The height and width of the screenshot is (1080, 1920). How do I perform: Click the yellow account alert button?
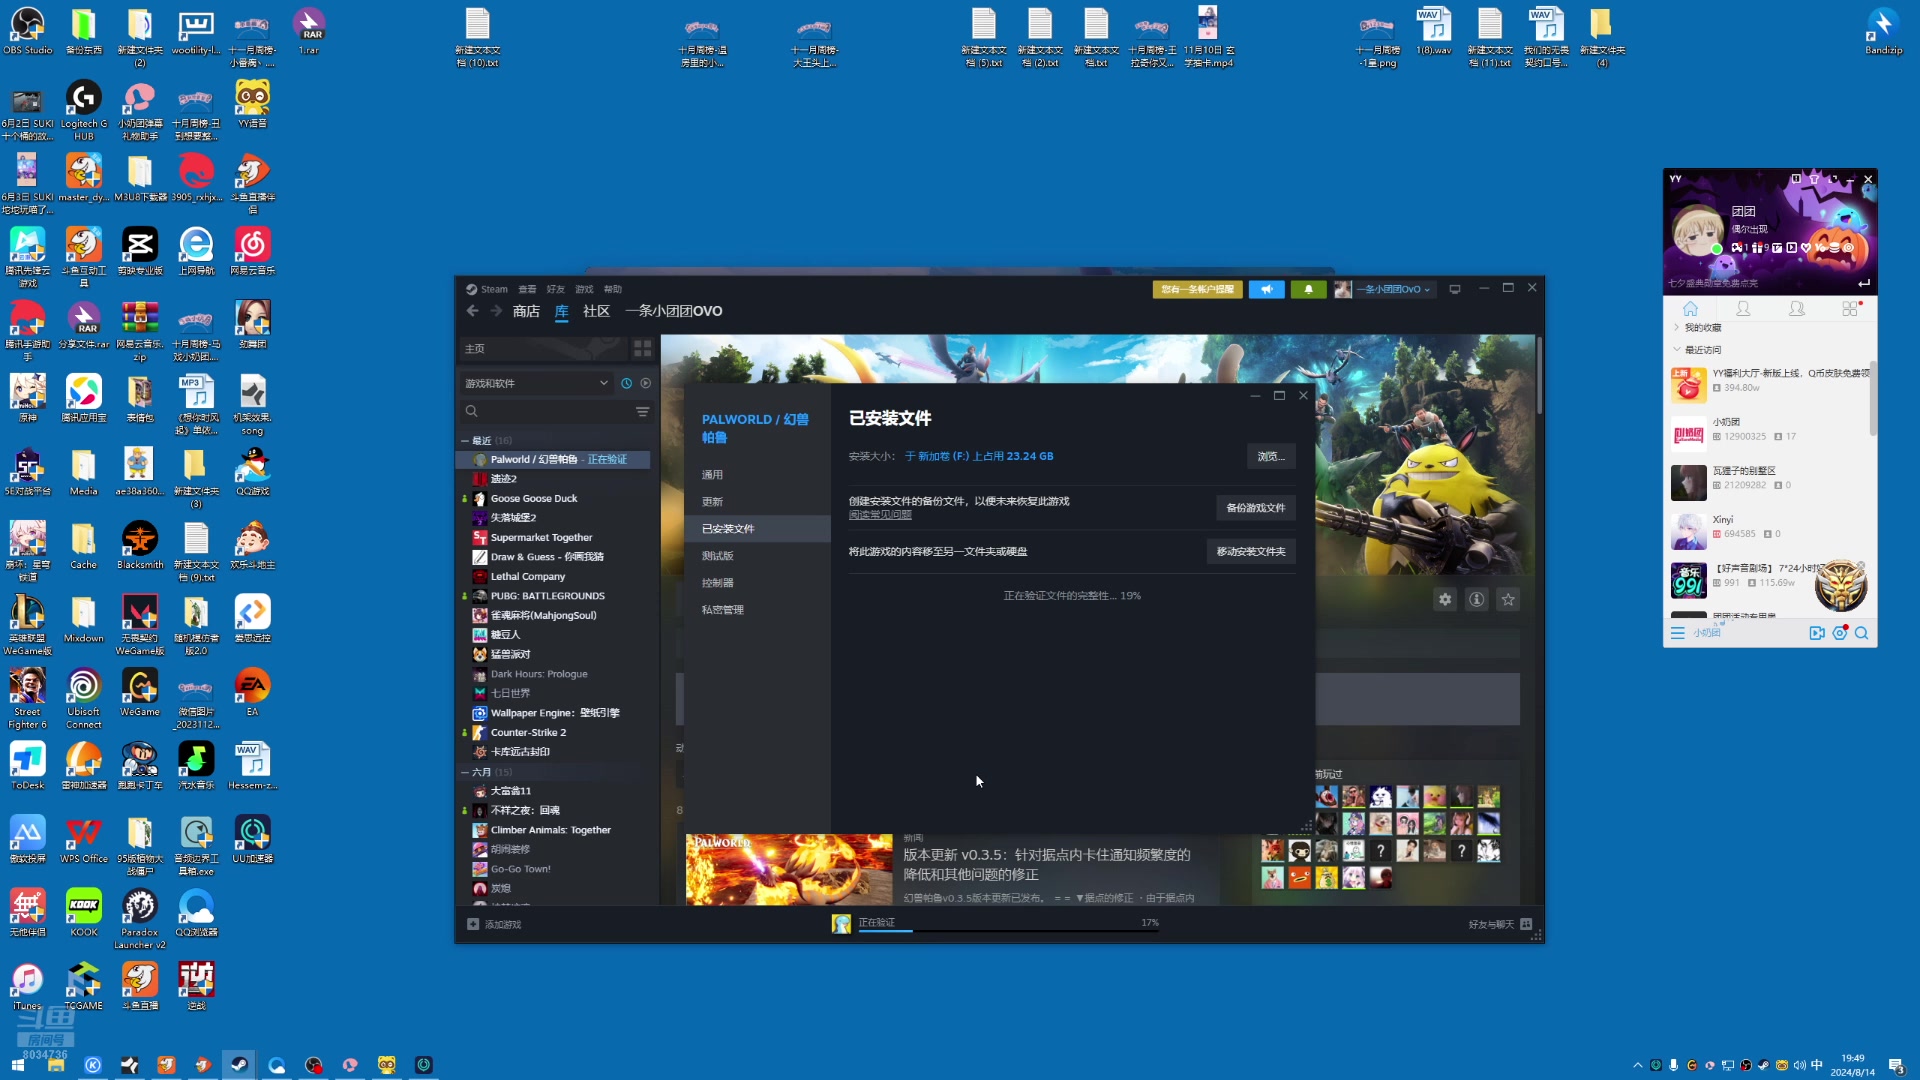(1197, 289)
